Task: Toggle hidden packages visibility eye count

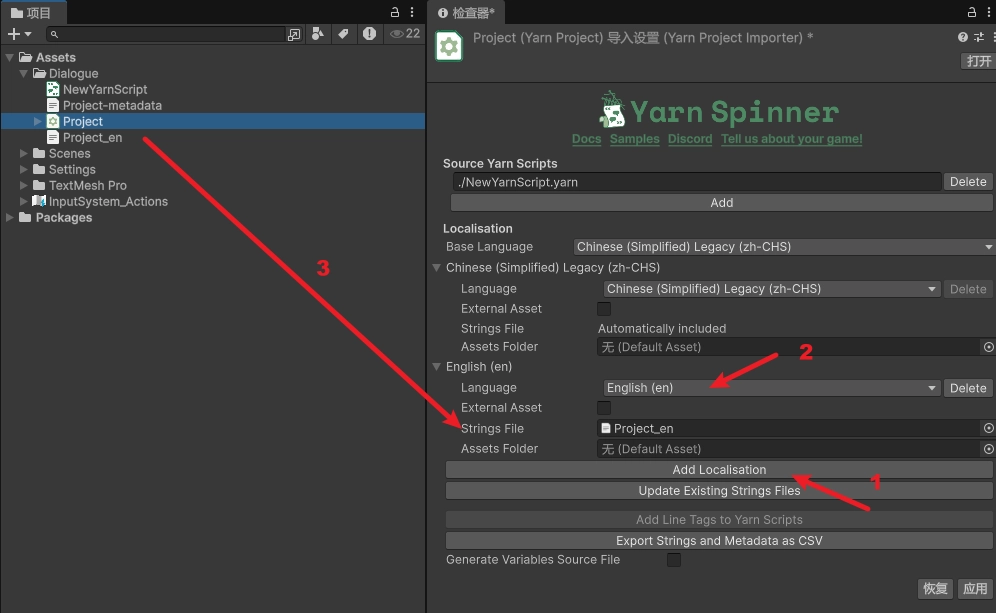Action: 405,34
